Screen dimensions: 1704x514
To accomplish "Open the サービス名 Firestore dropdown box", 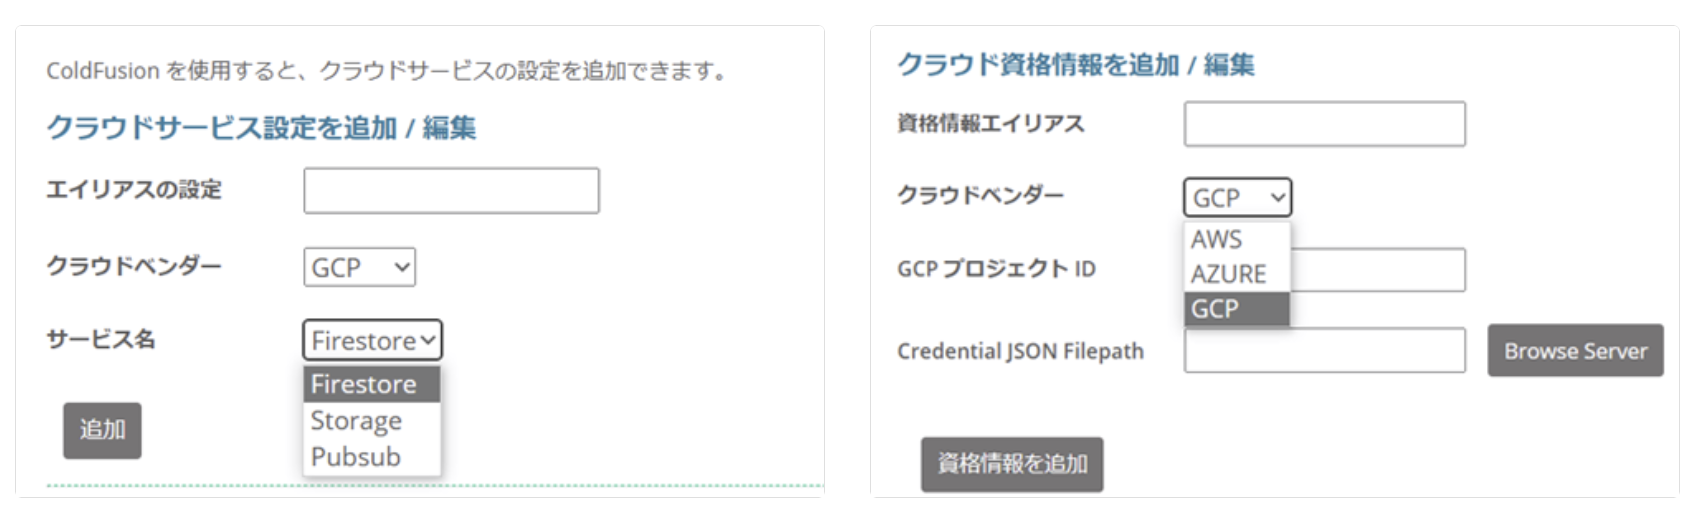I will pos(372,340).
